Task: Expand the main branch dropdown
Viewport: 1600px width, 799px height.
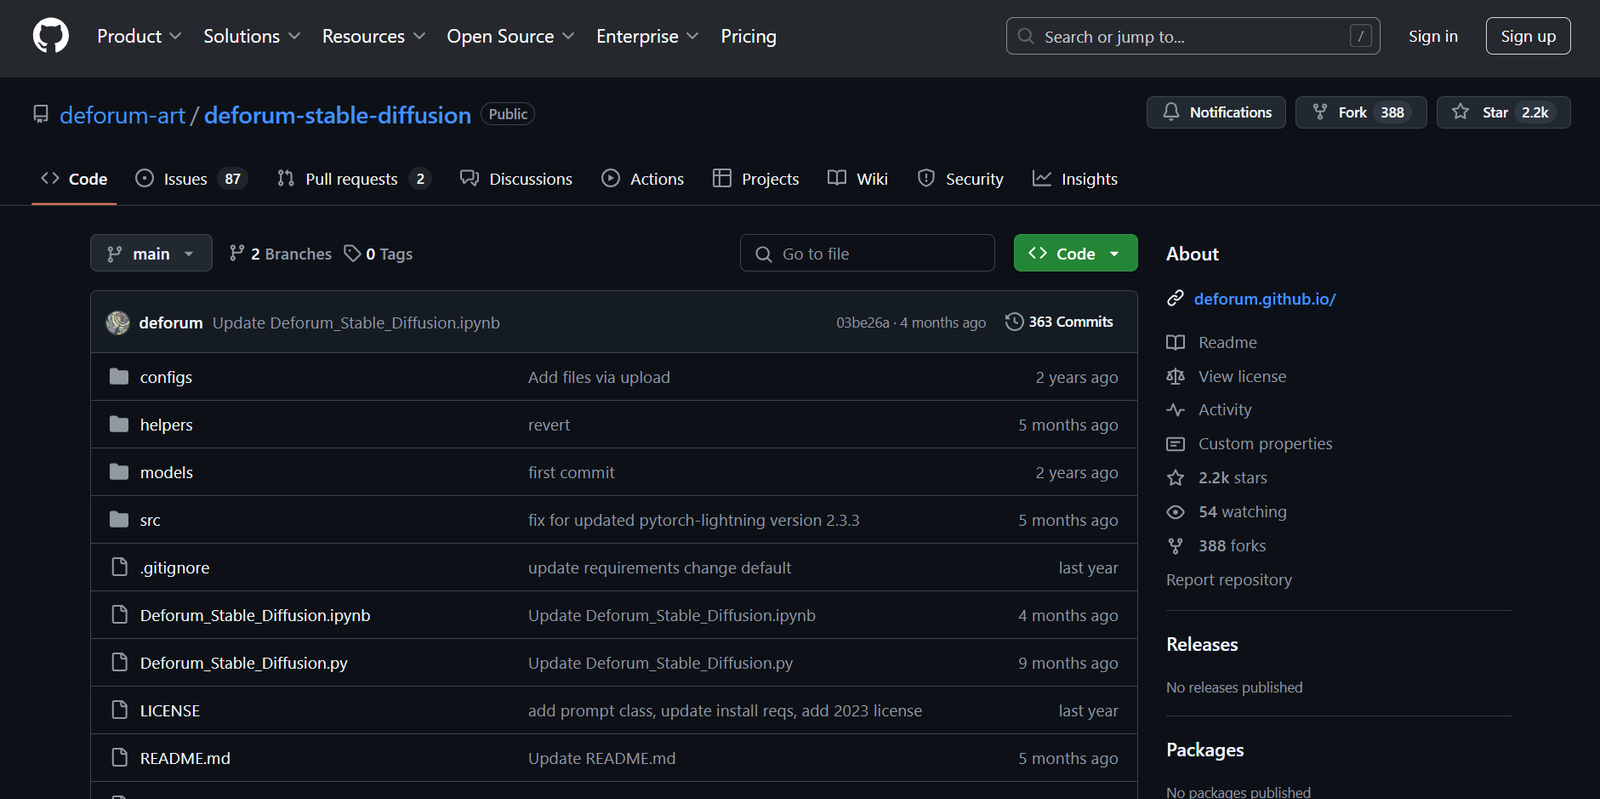Action: tap(151, 254)
